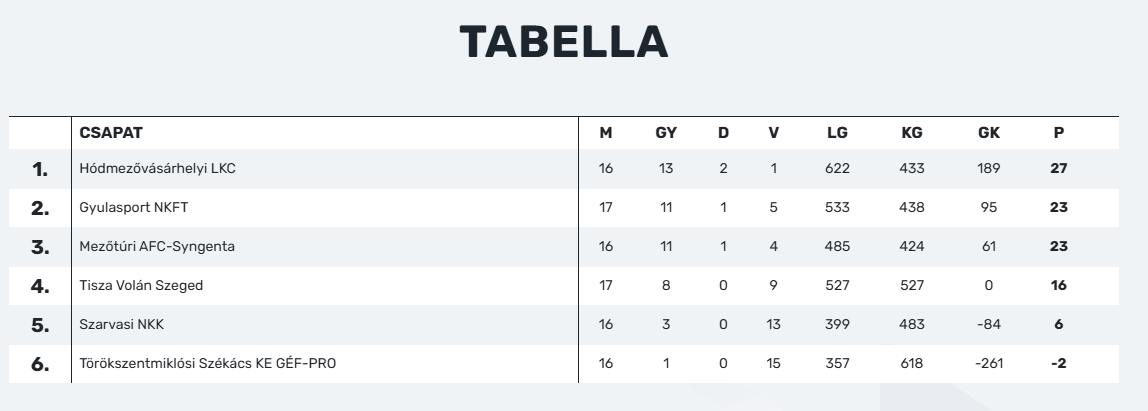The width and height of the screenshot is (1148, 411).
Task: Select Törökszentmiklósi Székács KE GÉF-PRO team
Action: pos(208,364)
